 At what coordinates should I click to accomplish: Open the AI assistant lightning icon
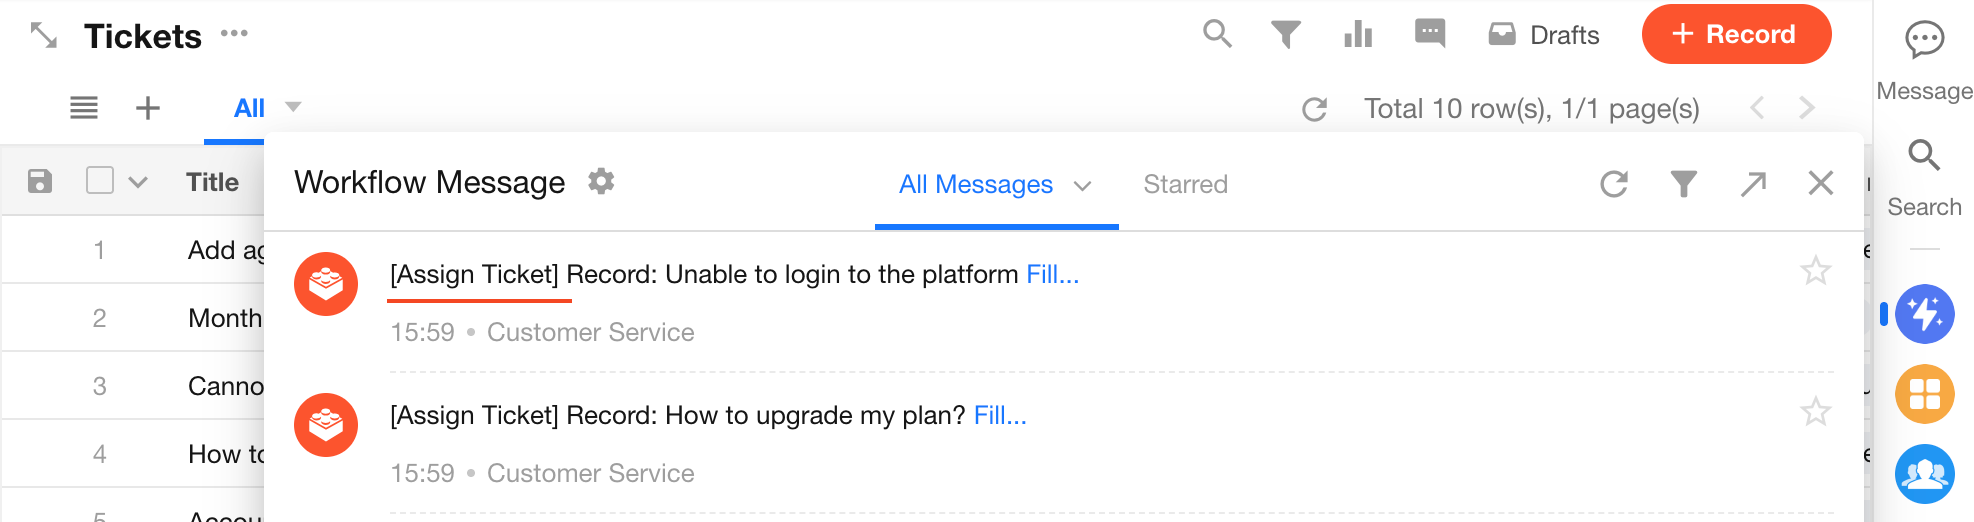(x=1925, y=314)
